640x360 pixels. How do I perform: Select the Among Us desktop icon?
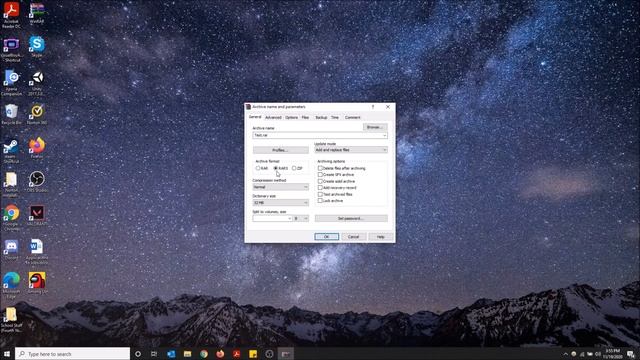[37, 283]
